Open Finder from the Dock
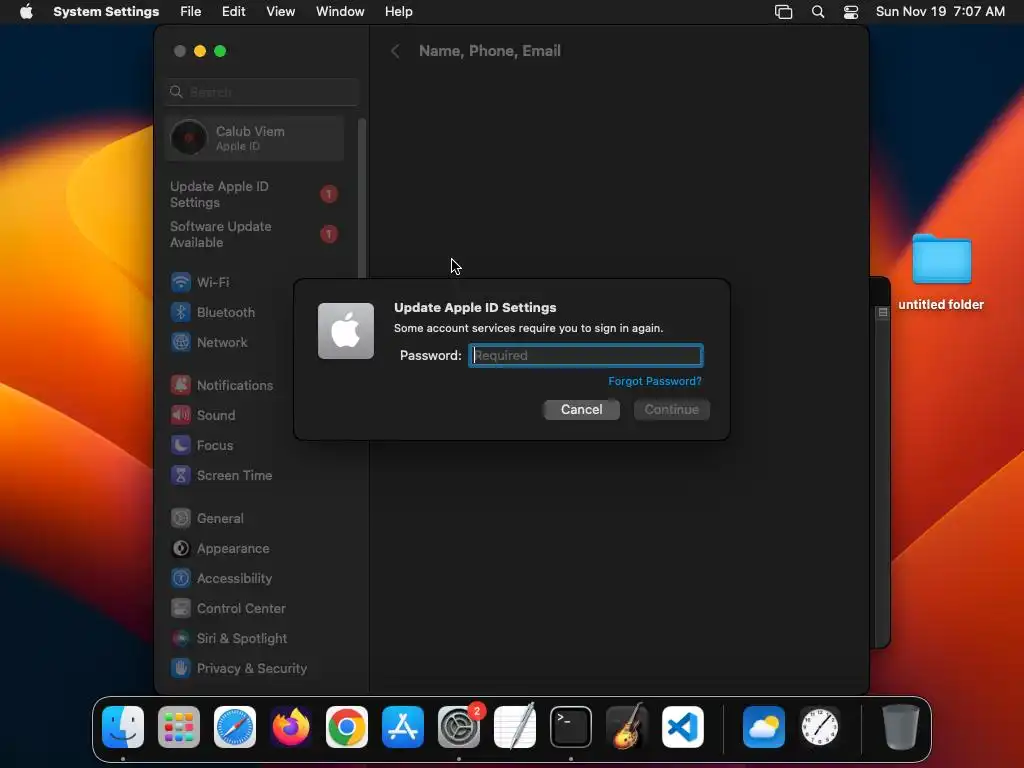Viewport: 1024px width, 768px height. (123, 727)
